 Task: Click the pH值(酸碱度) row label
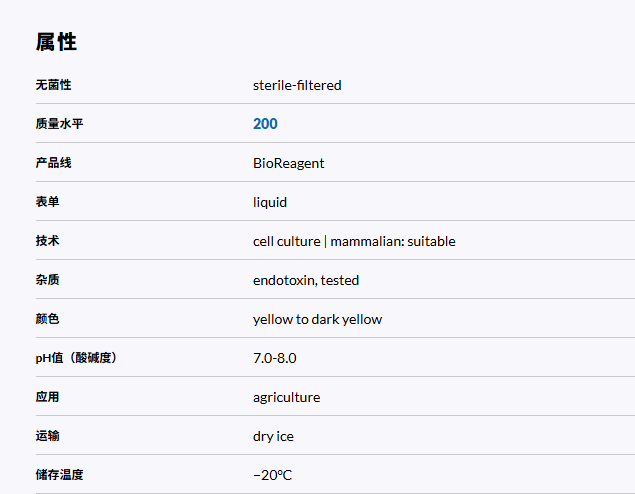tap(76, 358)
